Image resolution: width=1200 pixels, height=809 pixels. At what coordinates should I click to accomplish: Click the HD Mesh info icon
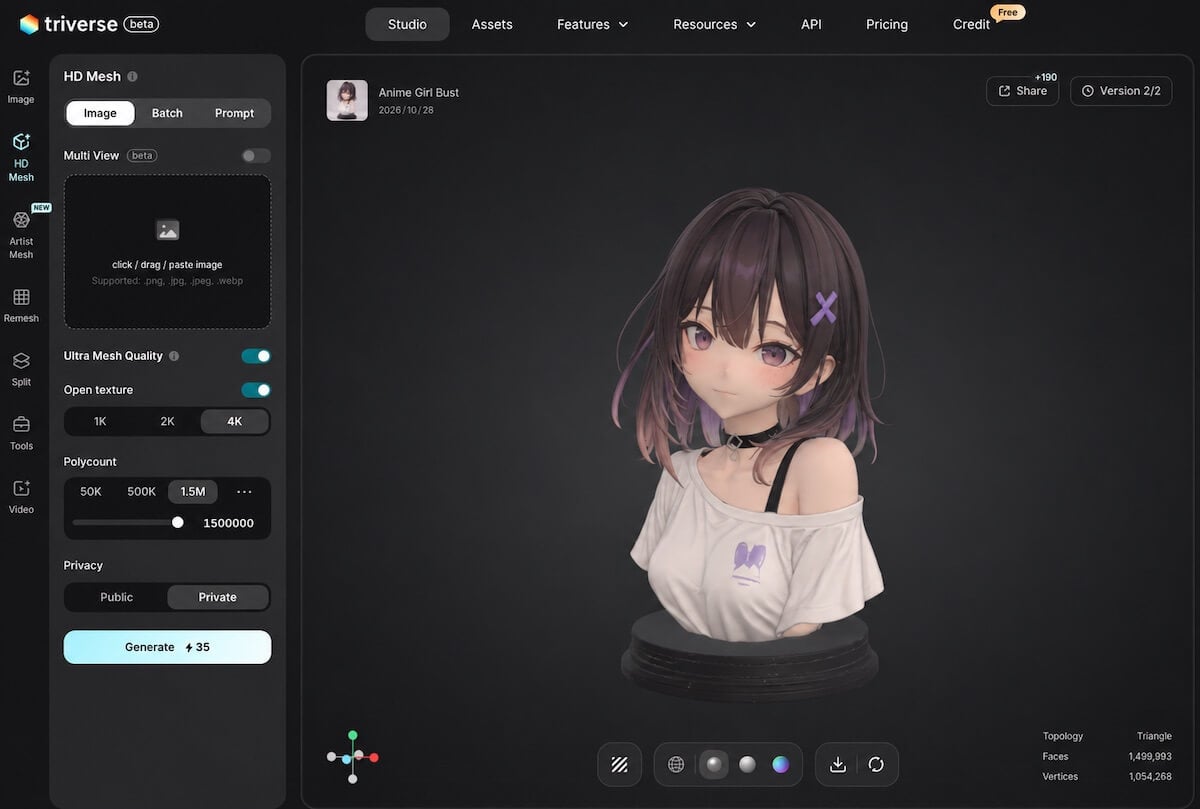click(132, 76)
